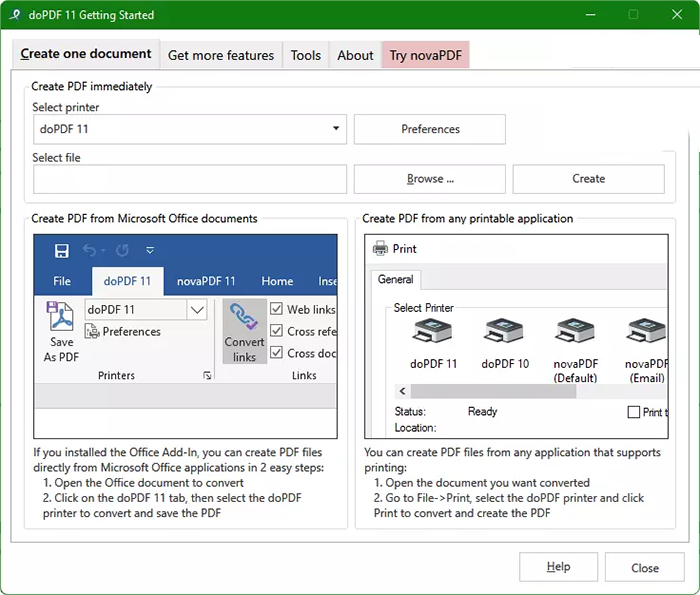Click the Select file input field
Screen dimensions: 700x595
point(190,179)
